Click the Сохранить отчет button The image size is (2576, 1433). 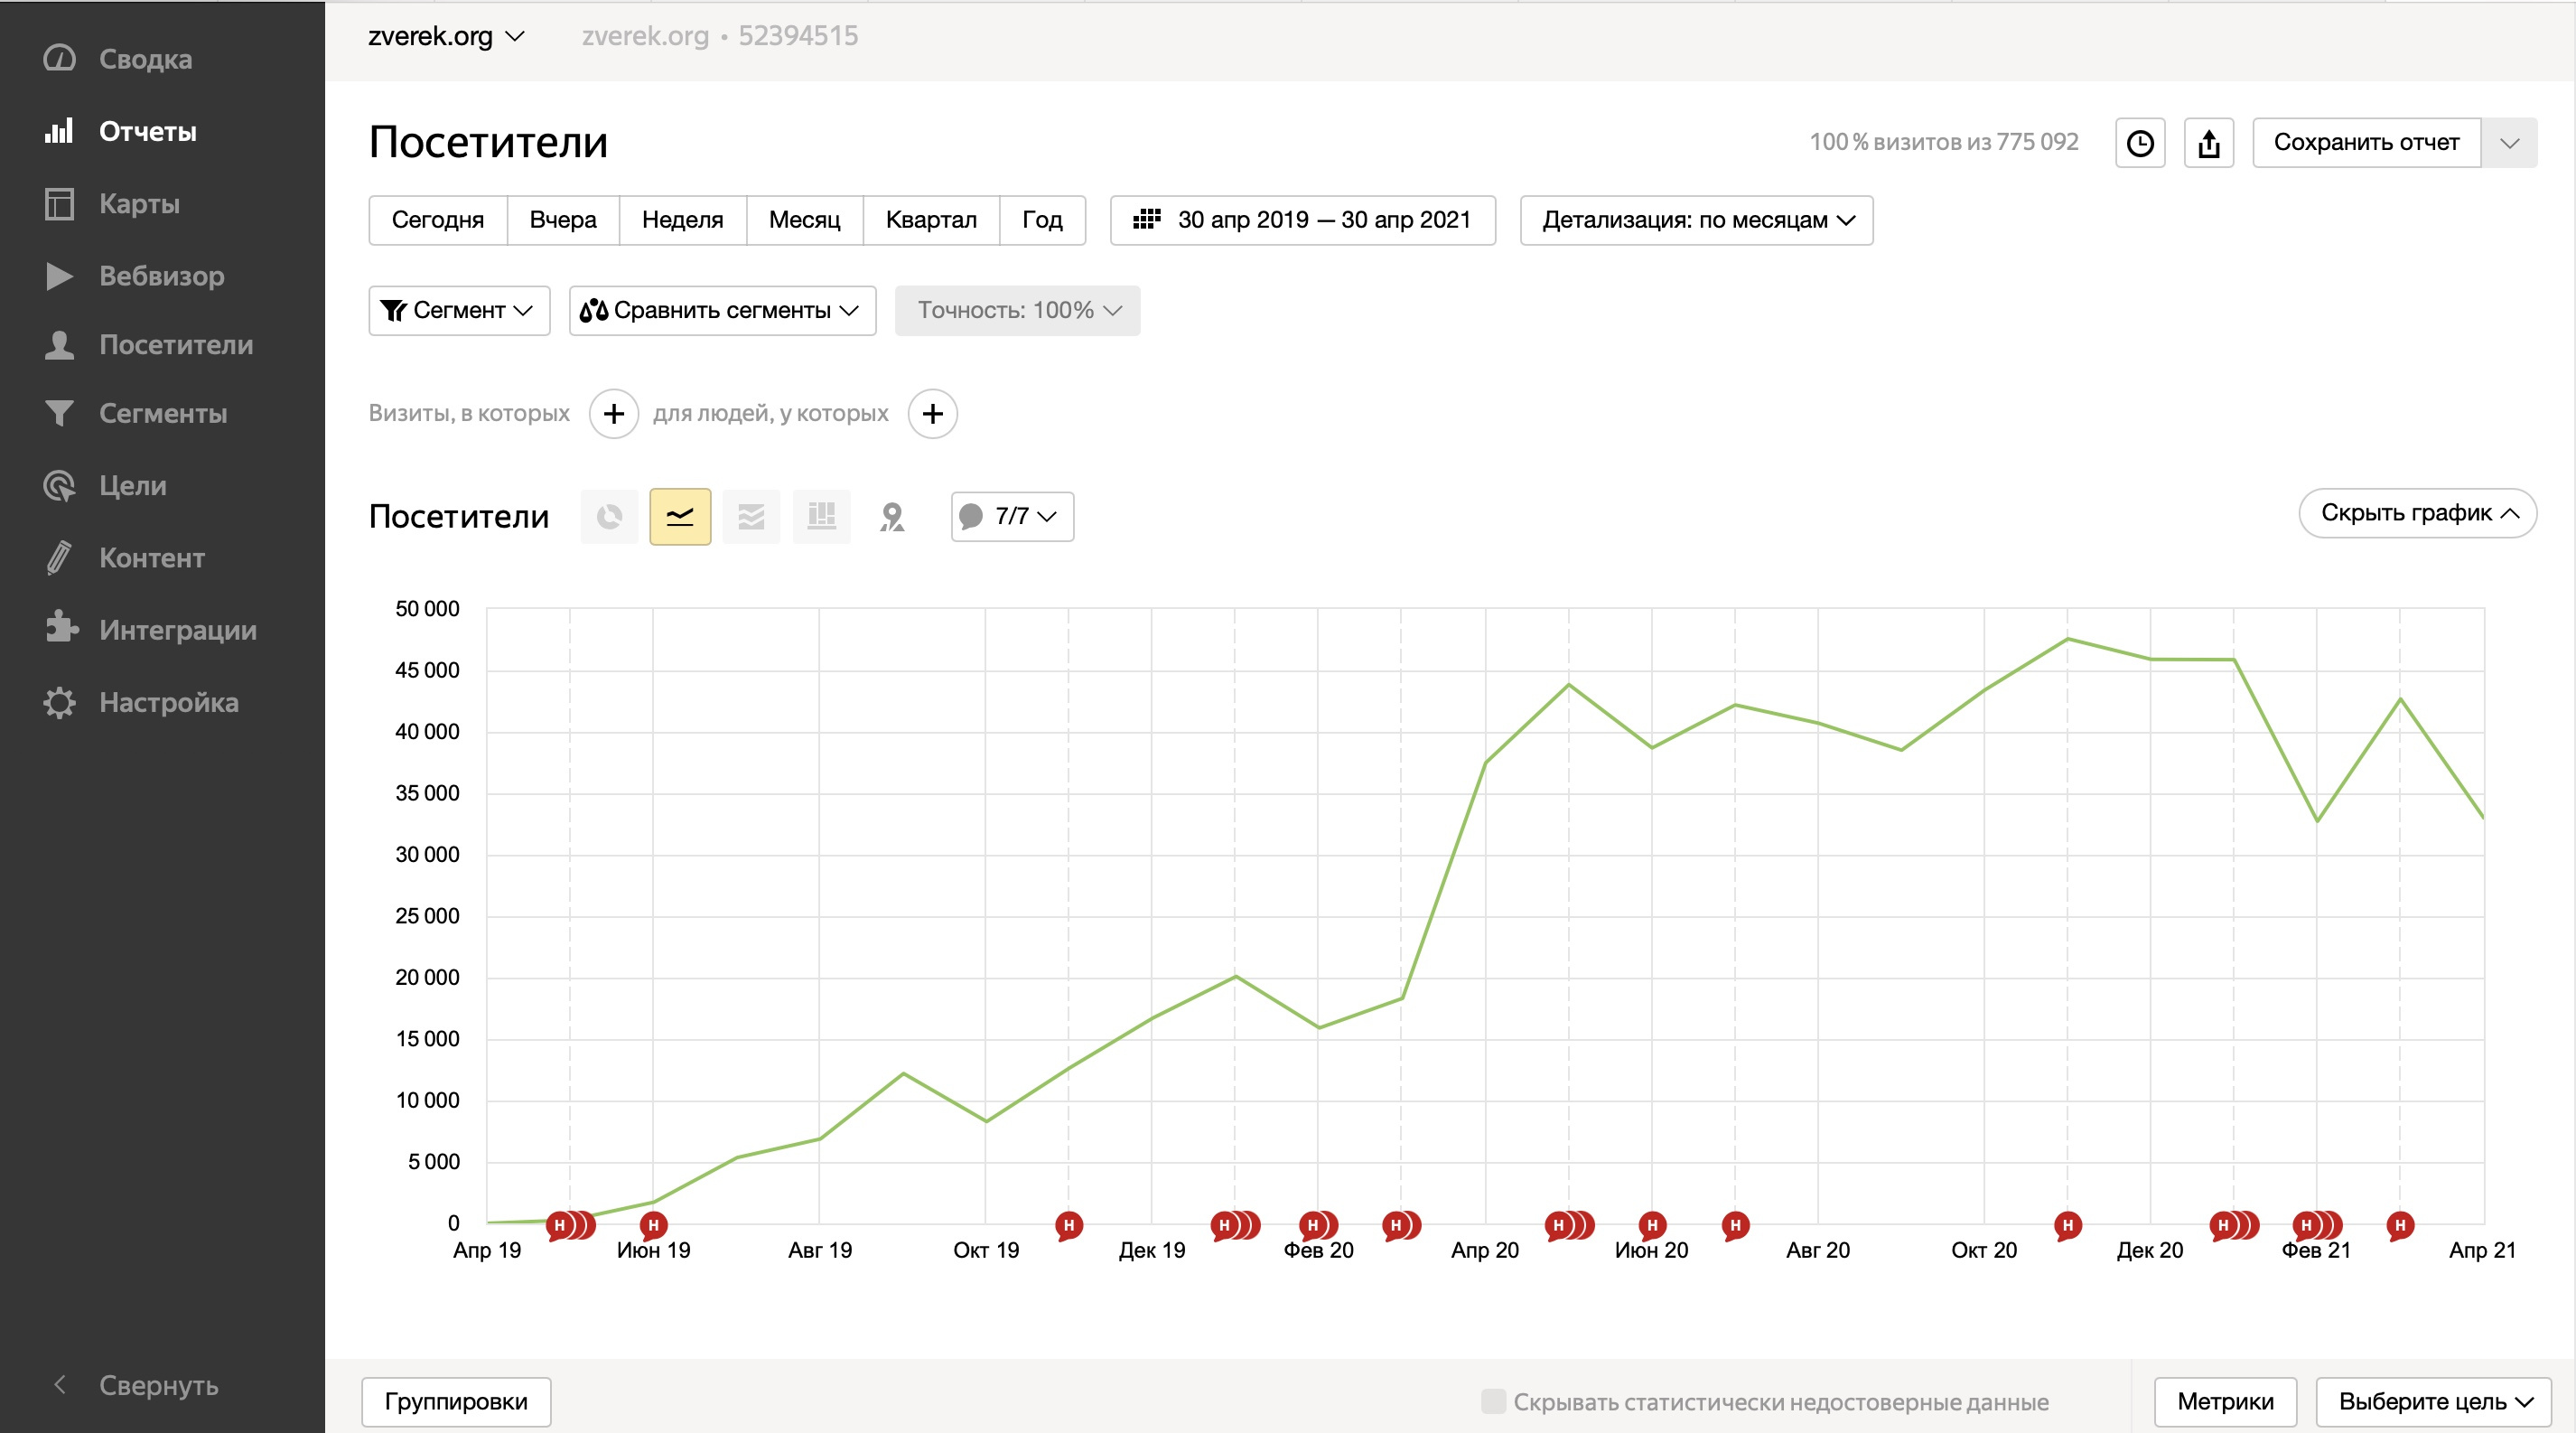pos(2365,143)
